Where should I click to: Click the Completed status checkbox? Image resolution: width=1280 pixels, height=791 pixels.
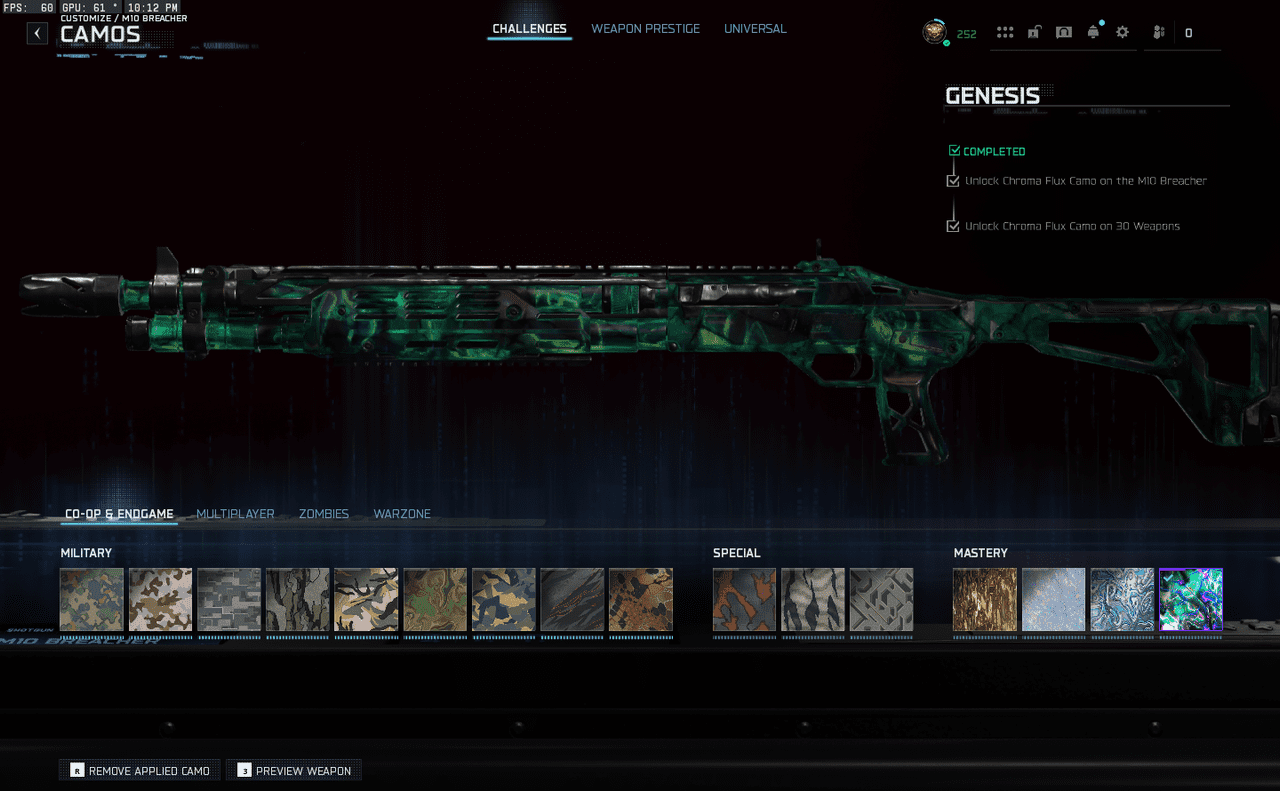(x=954, y=151)
